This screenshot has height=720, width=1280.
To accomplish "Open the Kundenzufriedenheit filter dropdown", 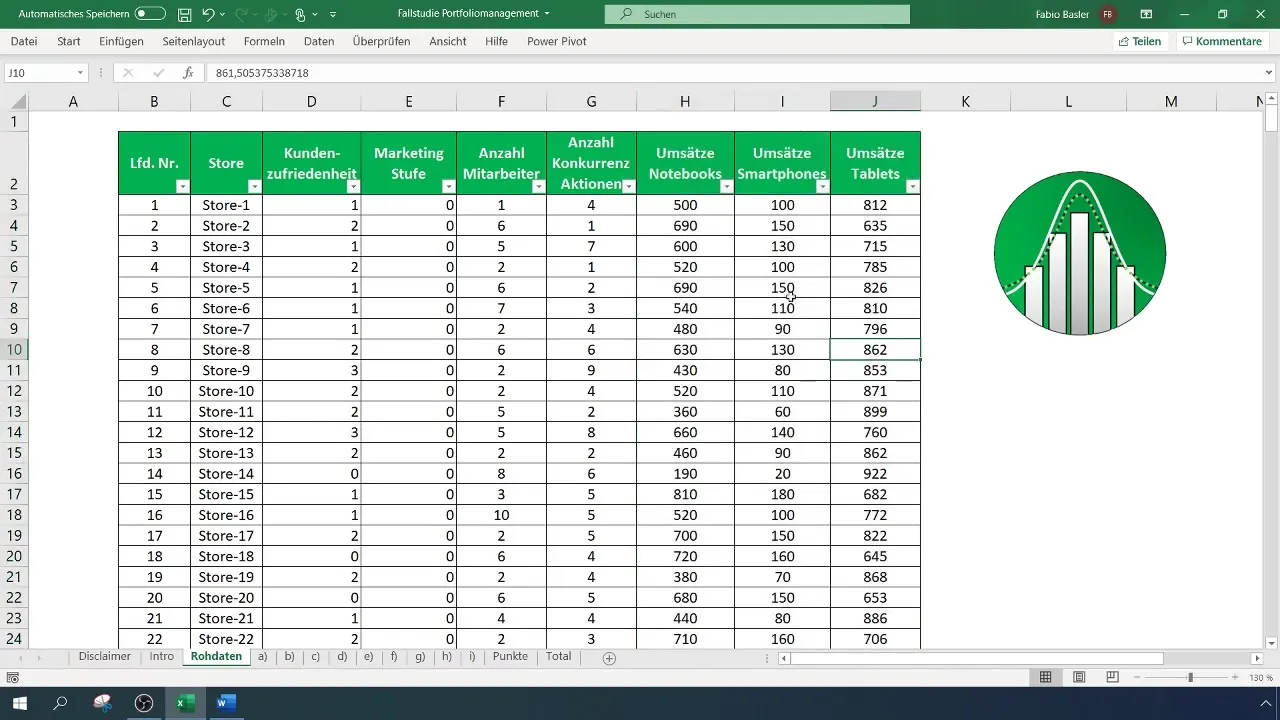I will click(352, 187).
